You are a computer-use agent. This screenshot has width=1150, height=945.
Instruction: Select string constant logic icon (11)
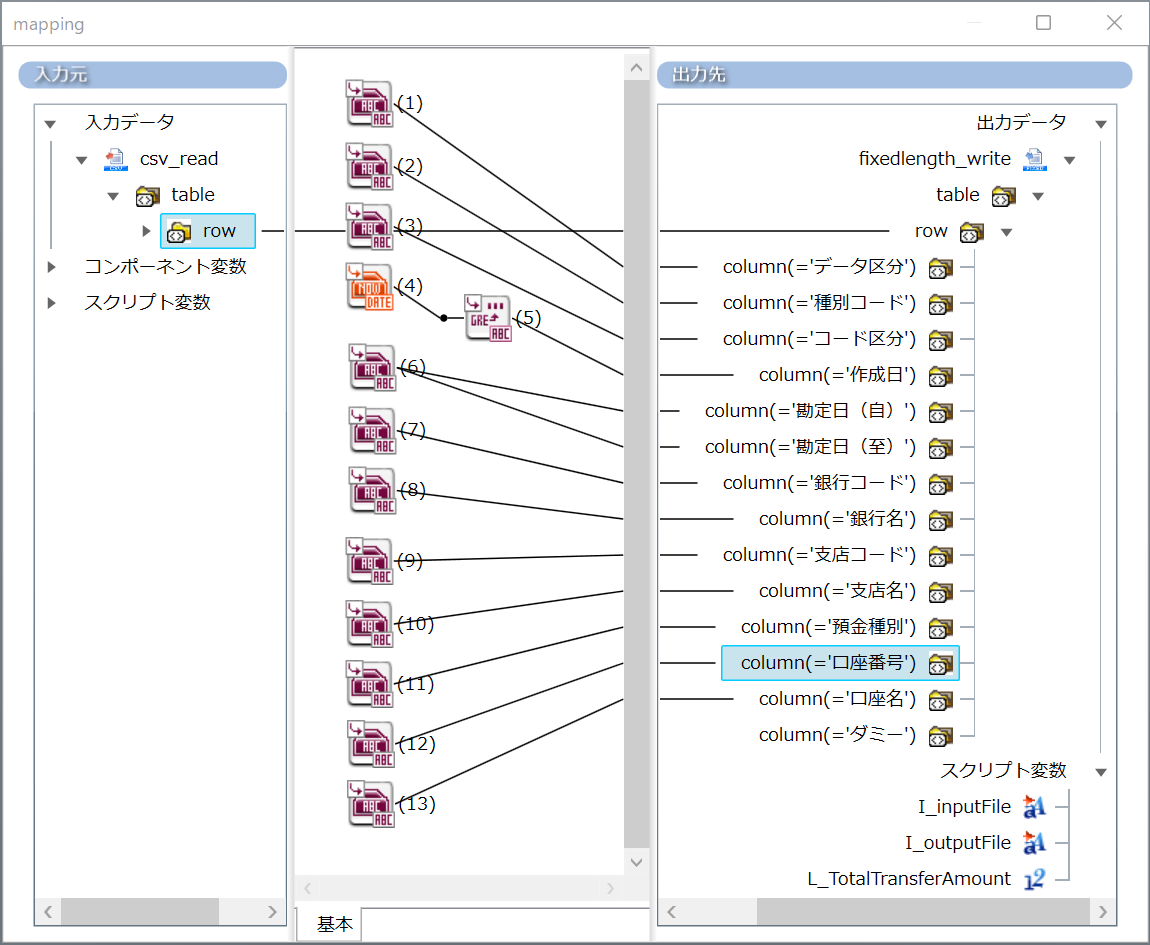[x=369, y=685]
